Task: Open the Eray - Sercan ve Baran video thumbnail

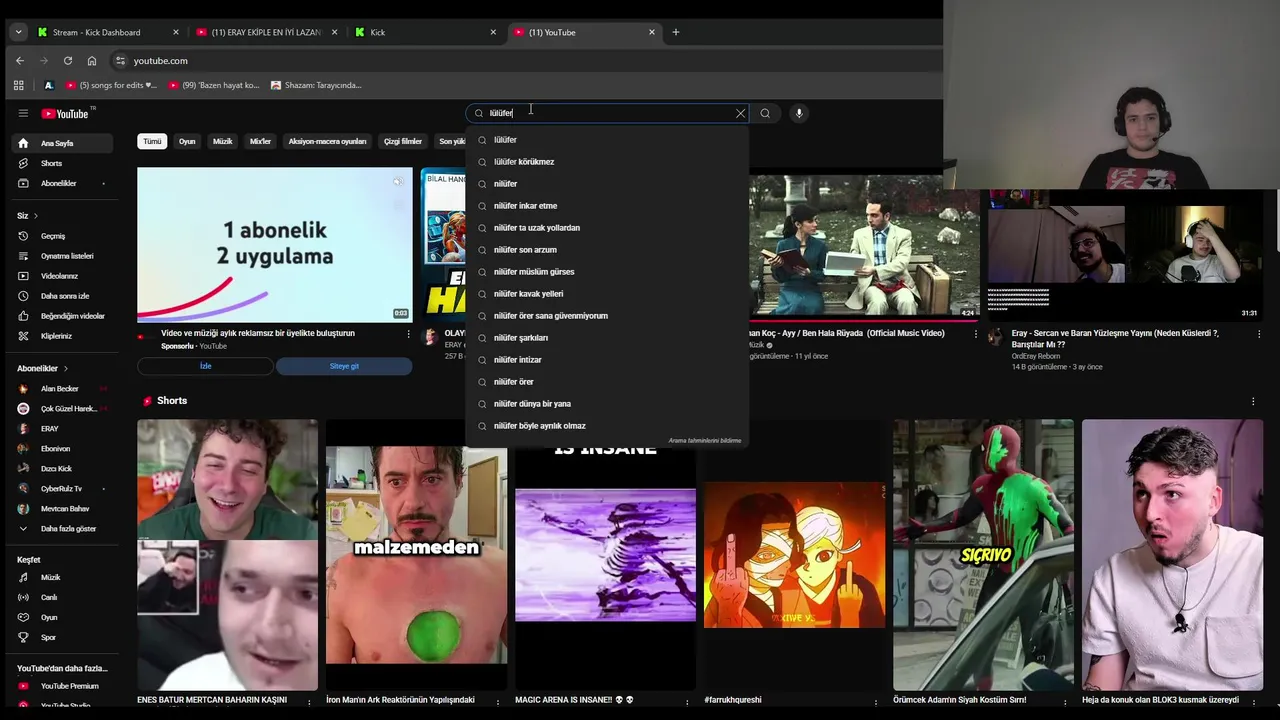Action: (1125, 246)
